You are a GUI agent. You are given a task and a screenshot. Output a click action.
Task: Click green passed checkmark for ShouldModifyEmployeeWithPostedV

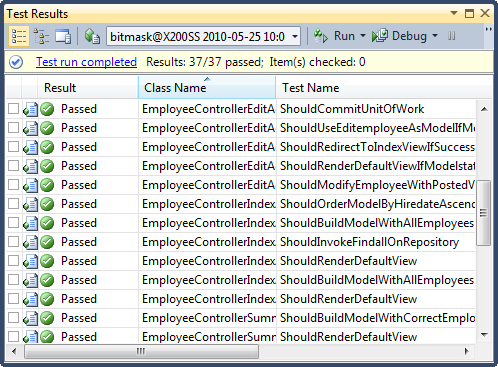pyautogui.click(x=47, y=185)
